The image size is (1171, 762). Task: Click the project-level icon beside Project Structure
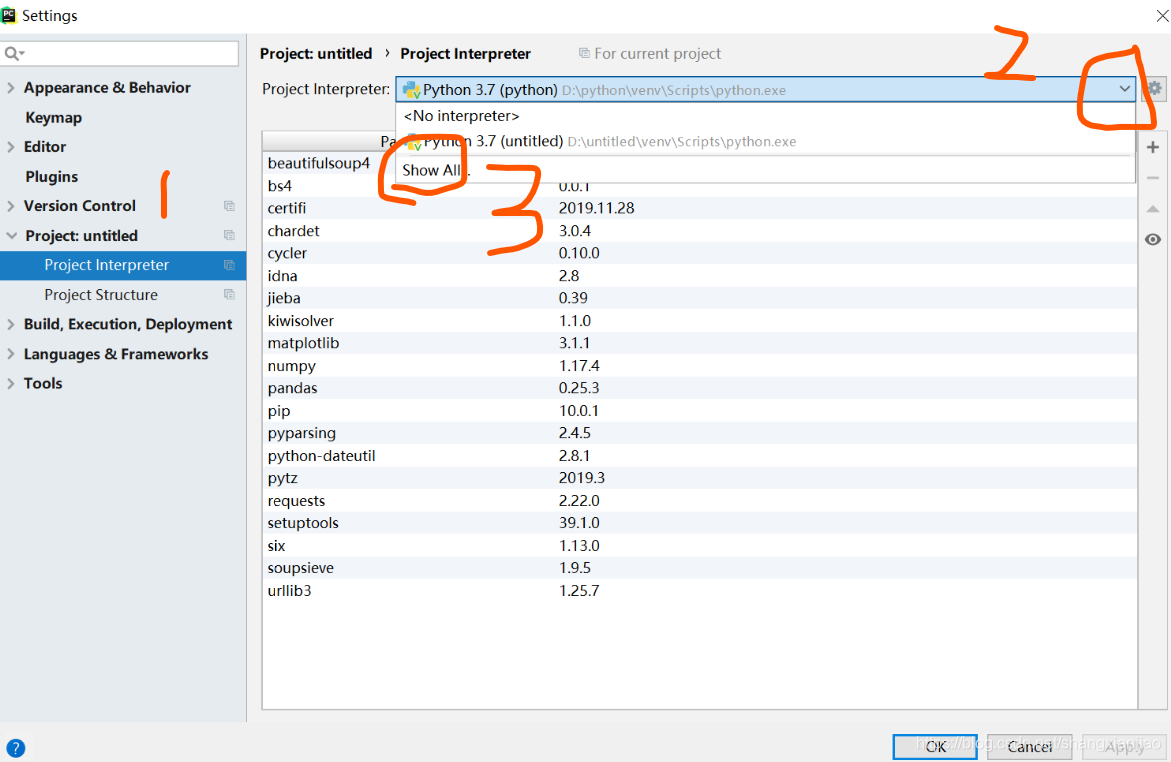229,294
